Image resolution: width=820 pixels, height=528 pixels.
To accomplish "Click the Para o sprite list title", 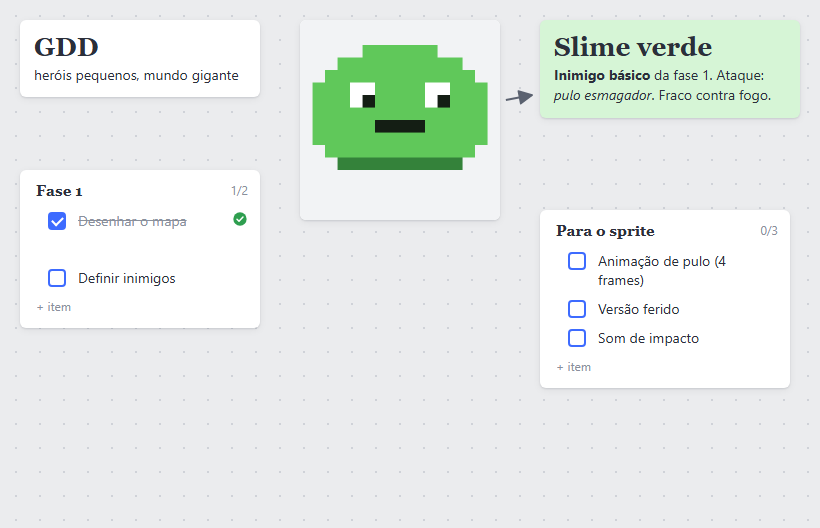I will [605, 231].
